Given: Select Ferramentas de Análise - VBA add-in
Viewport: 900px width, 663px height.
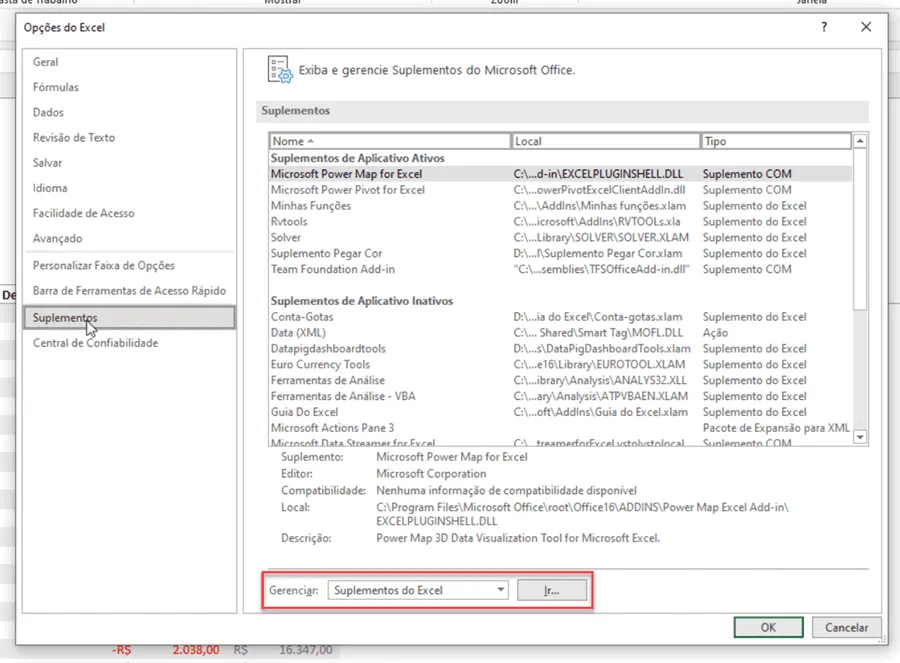Looking at the screenshot, I should 560,397.
